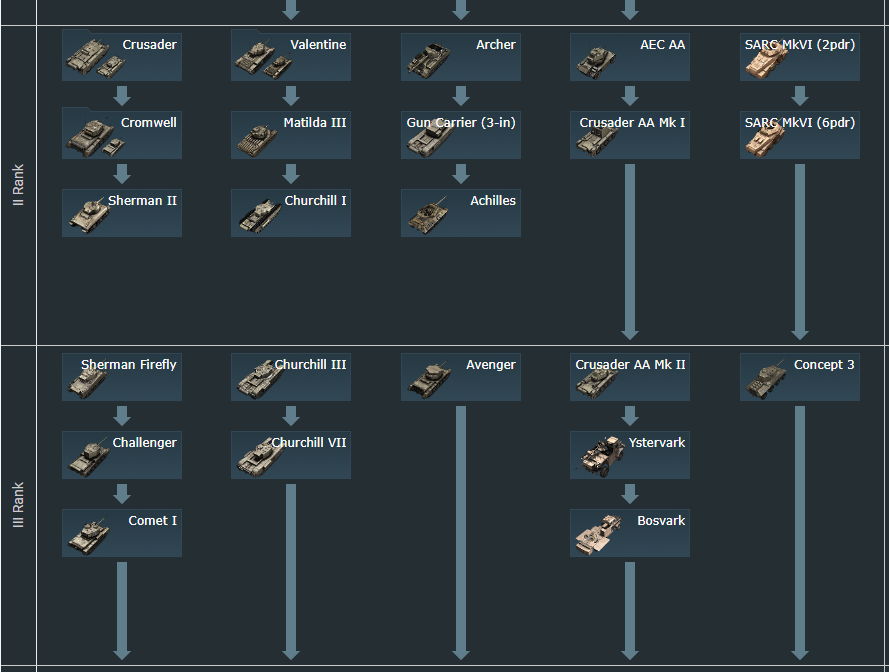Expand the Crusader vehicle group
The width and height of the screenshot is (889, 672).
coord(122,56)
